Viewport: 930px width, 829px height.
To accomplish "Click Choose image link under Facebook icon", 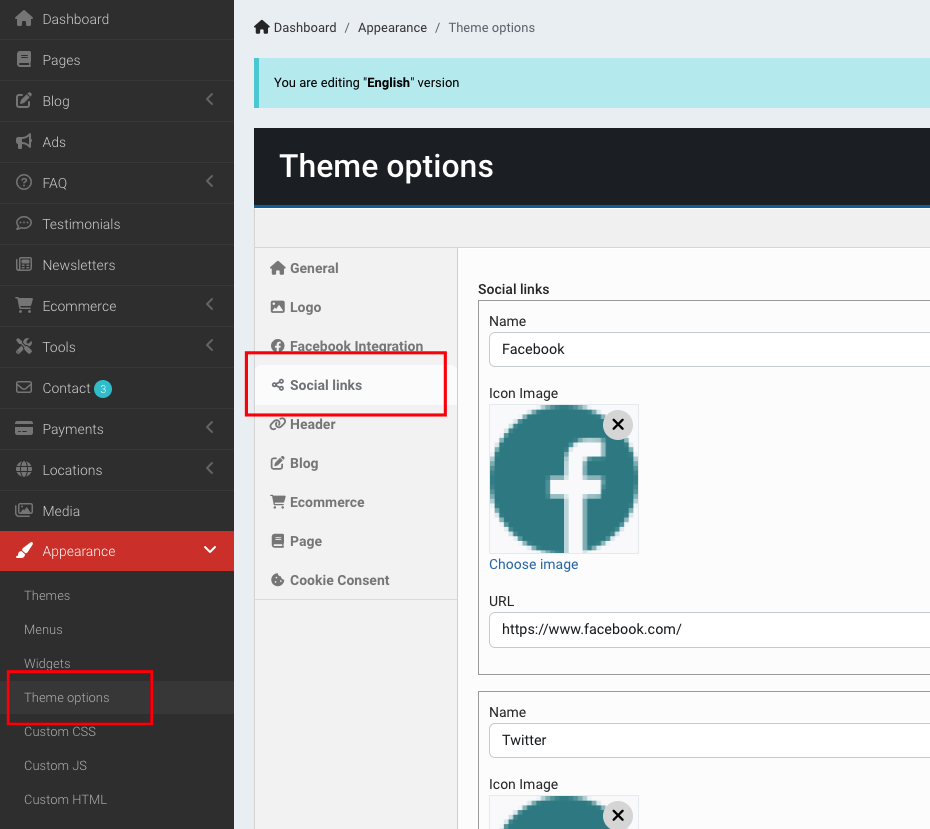I will coord(533,564).
